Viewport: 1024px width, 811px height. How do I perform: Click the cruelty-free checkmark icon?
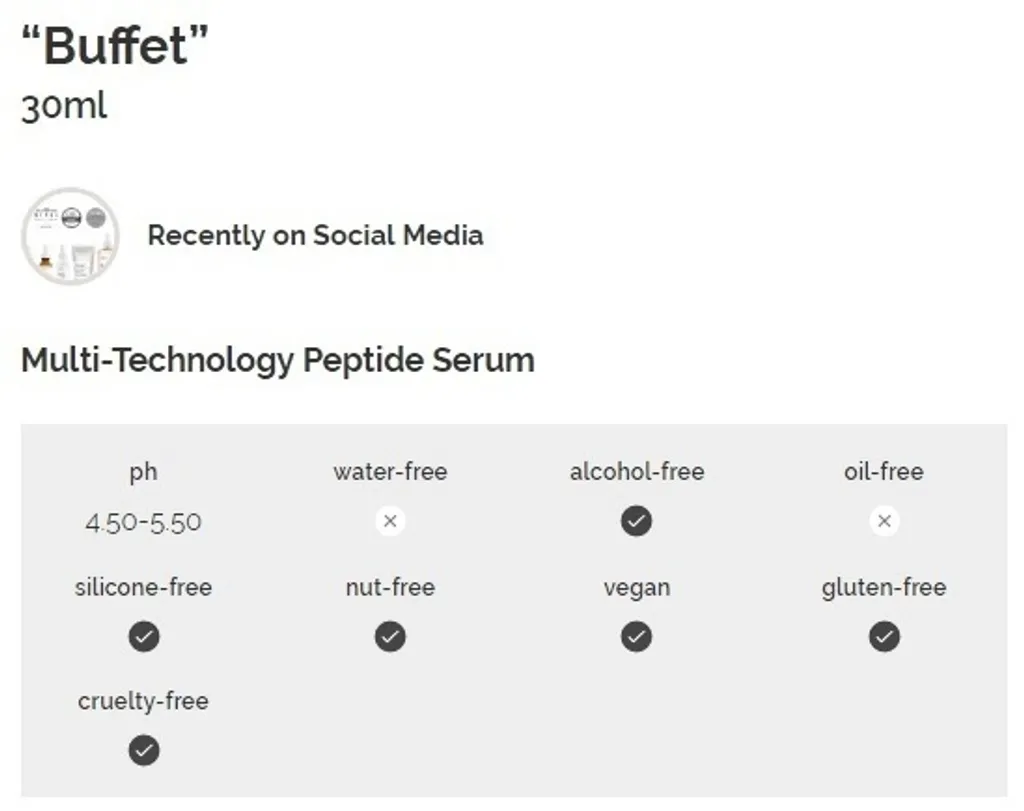(144, 750)
